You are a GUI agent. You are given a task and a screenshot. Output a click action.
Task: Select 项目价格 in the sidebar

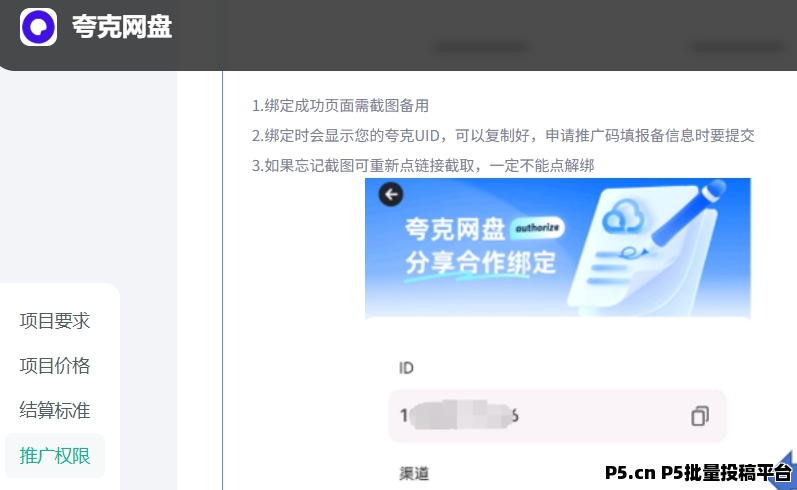click(x=55, y=365)
